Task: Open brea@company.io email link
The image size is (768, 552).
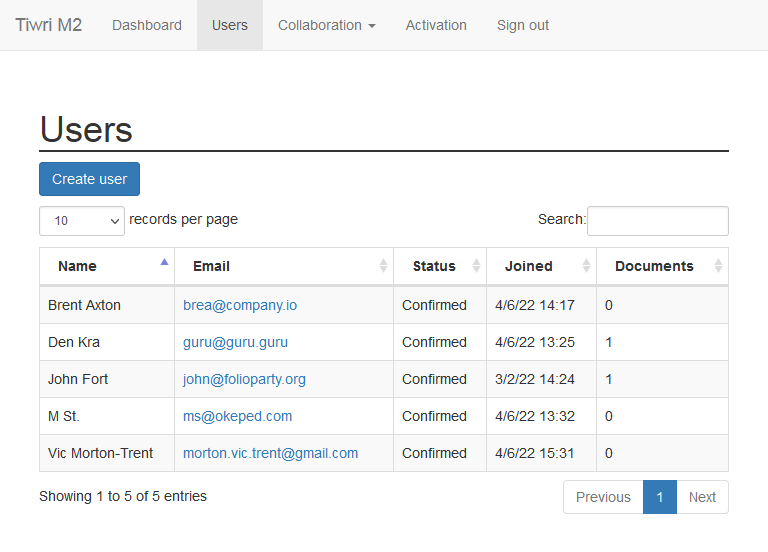Action: [x=240, y=305]
